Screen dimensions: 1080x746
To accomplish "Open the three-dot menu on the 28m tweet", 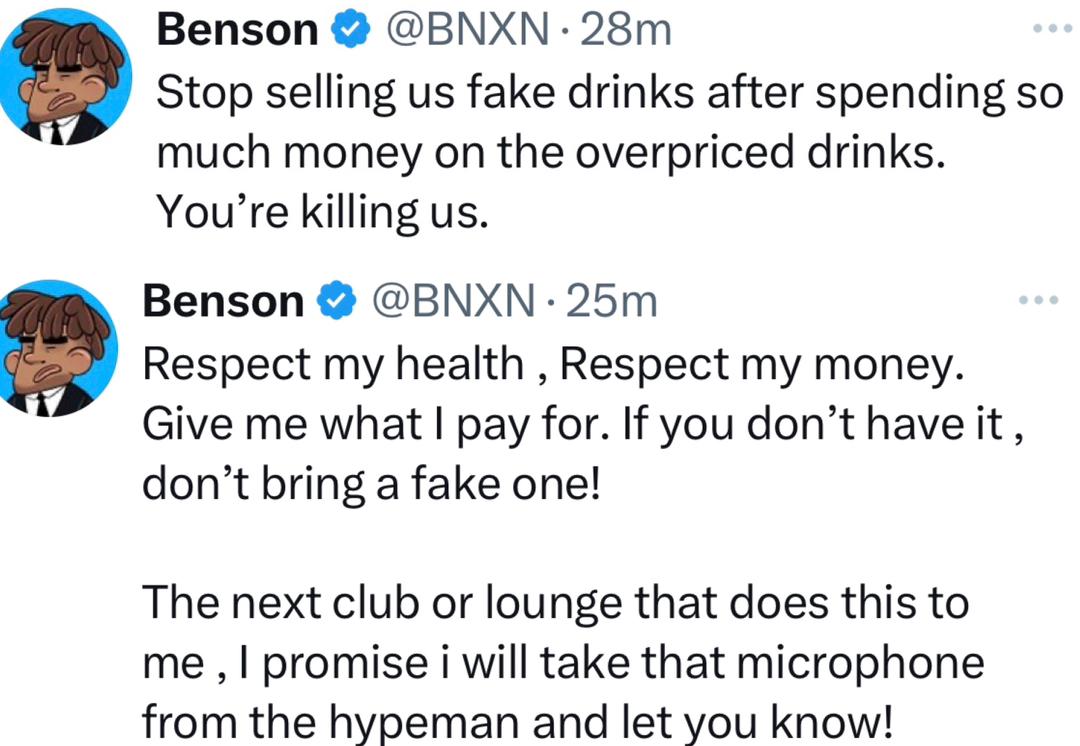I will click(1051, 30).
